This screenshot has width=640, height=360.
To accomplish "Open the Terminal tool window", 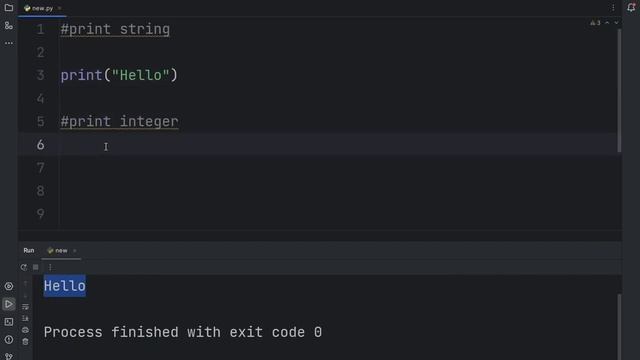I will click(x=9, y=322).
